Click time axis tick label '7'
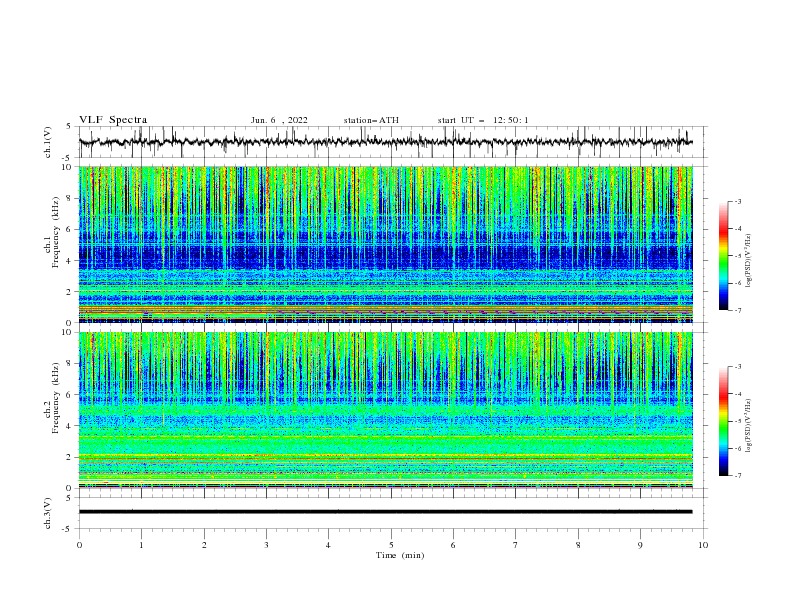Image resolution: width=792 pixels, height=612 pixels. pos(516,545)
